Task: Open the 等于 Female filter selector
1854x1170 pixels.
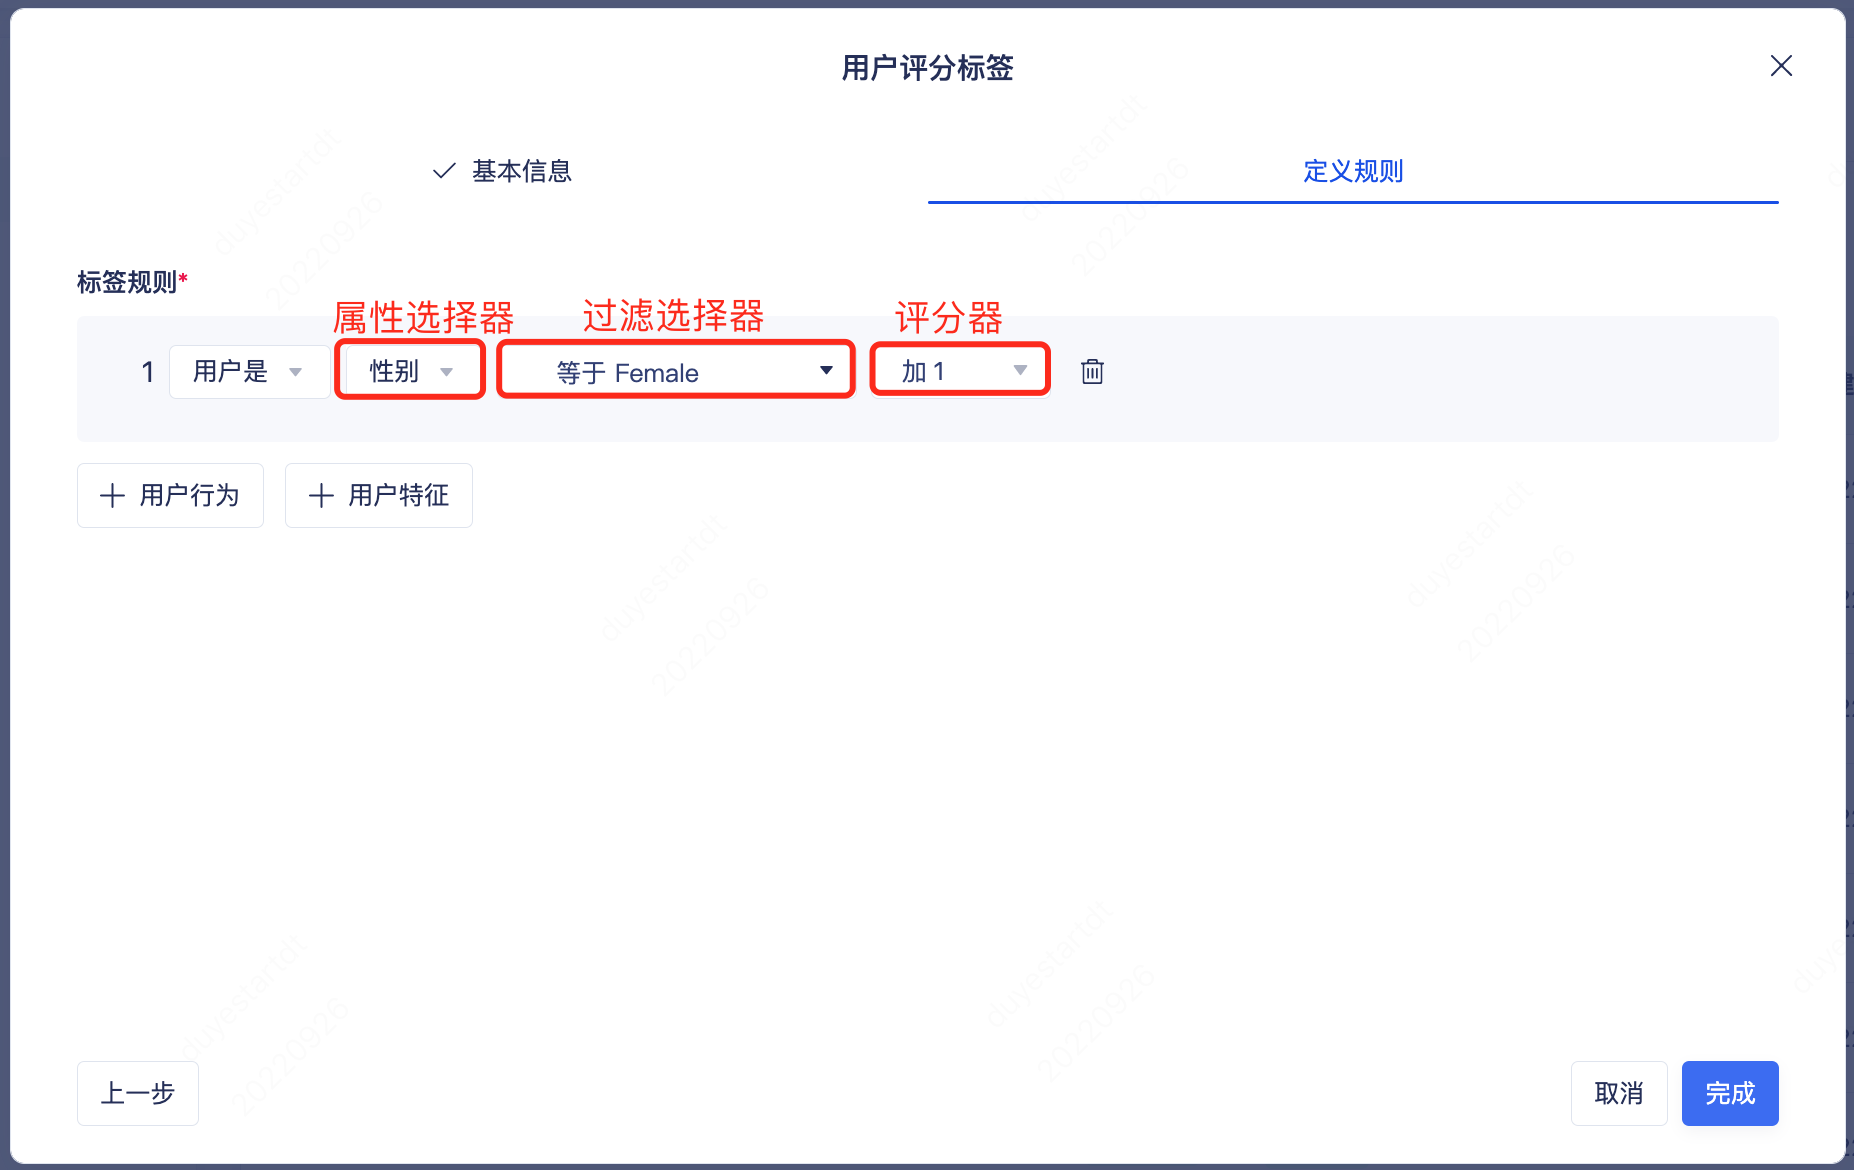Action: point(676,371)
